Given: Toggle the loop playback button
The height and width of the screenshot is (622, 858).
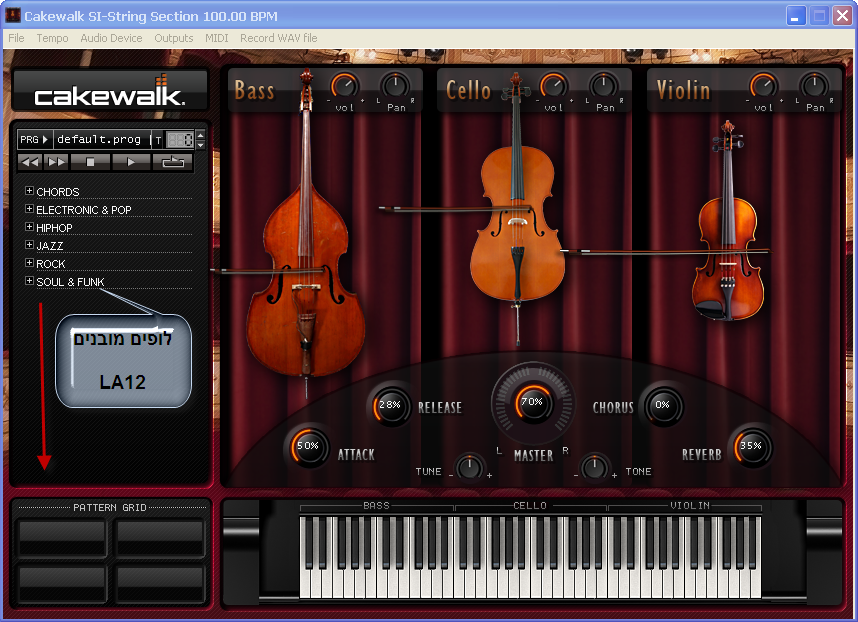Looking at the screenshot, I should click(172, 162).
